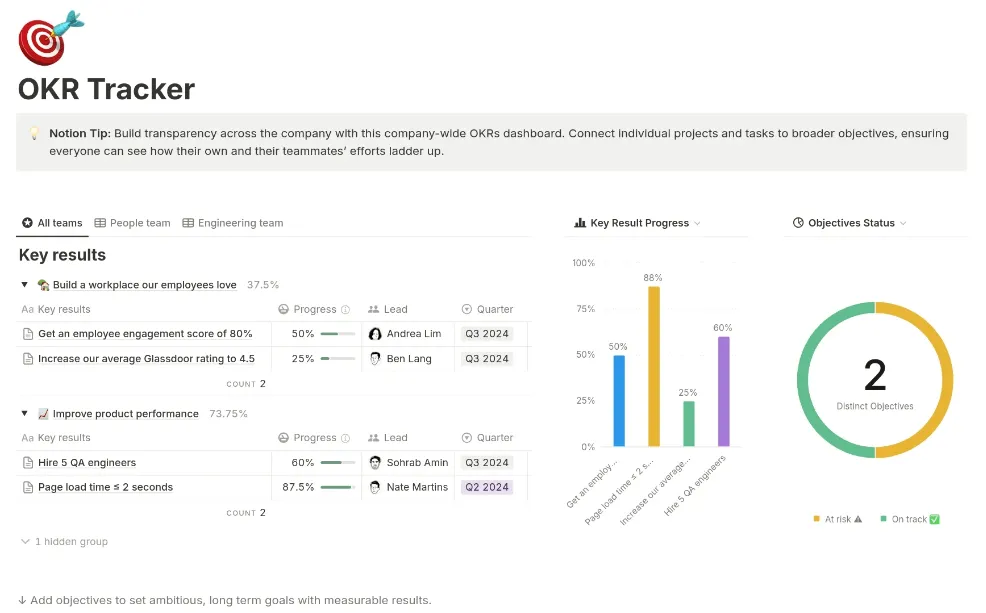Screen dimensions: 986x613
Task: Click the Quarter icon in product performance header
Action: (x=467, y=438)
